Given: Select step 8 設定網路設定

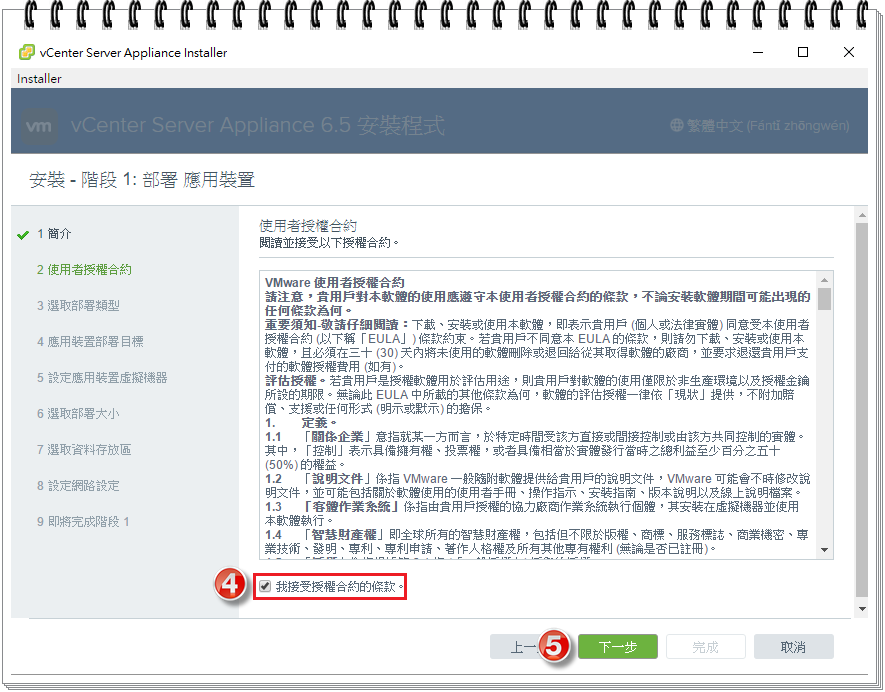Looking at the screenshot, I should click(78, 486).
